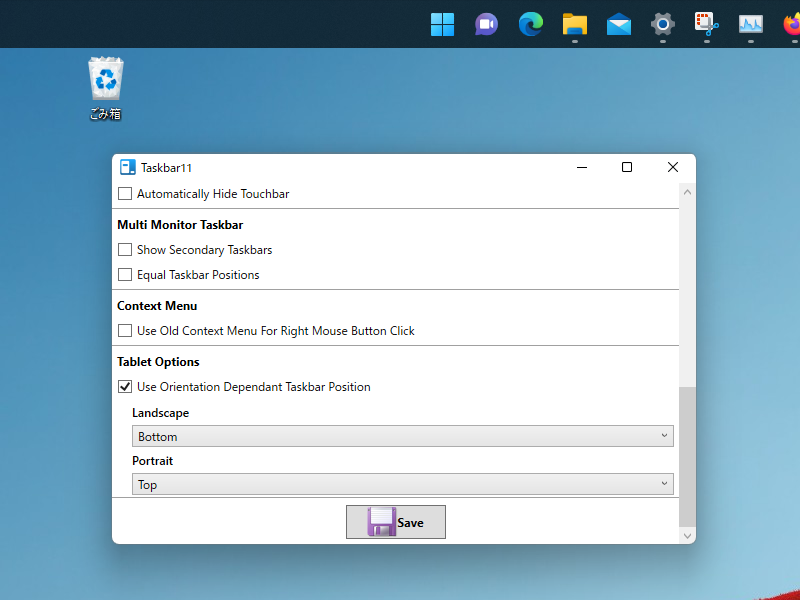Click the Portrait label
Viewport: 800px width, 600px height.
(x=153, y=461)
